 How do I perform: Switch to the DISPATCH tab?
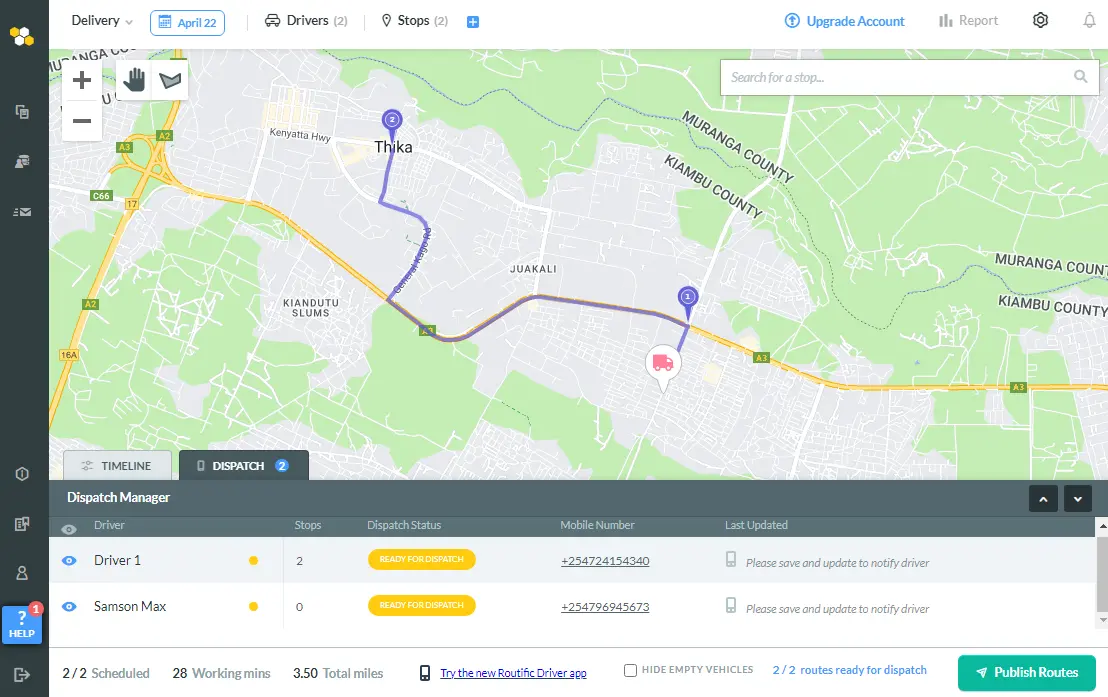click(x=238, y=465)
